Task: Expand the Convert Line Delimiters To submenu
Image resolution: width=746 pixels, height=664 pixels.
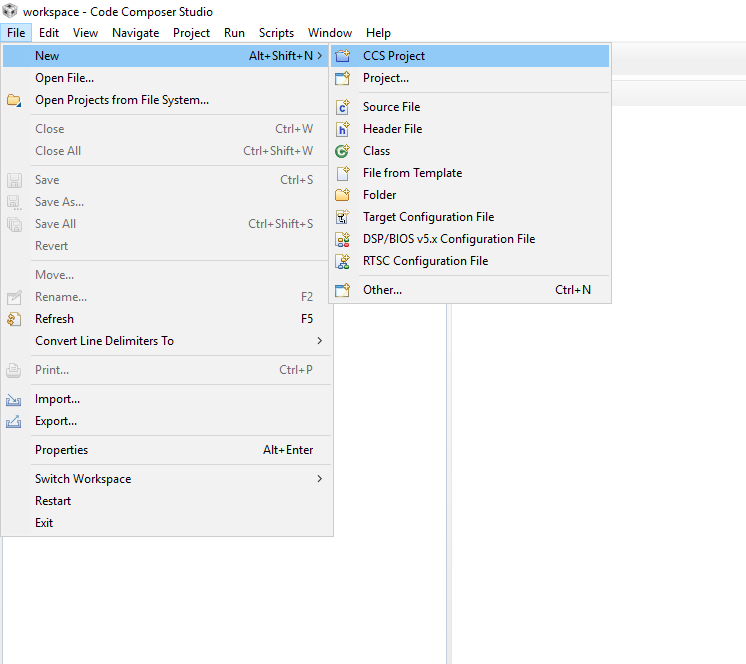Action: tap(319, 341)
